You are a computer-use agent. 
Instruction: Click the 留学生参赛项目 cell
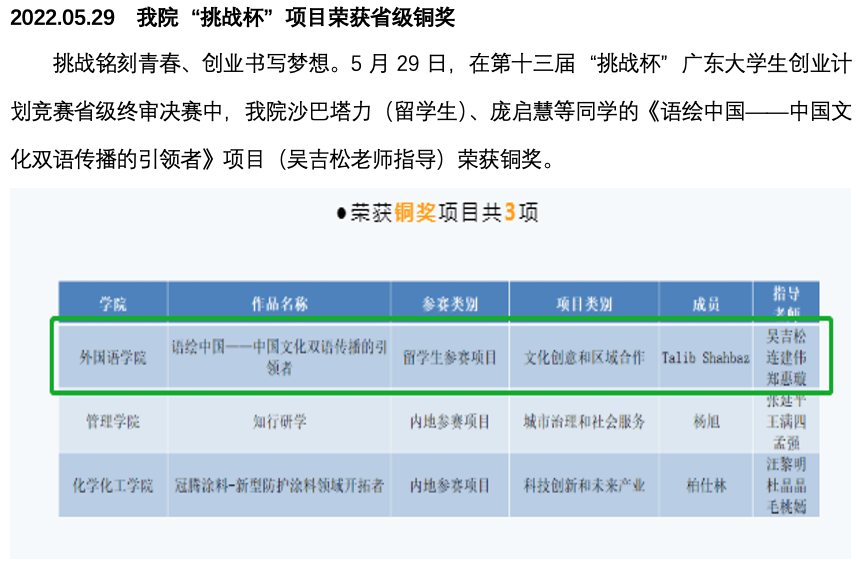[x=450, y=357]
